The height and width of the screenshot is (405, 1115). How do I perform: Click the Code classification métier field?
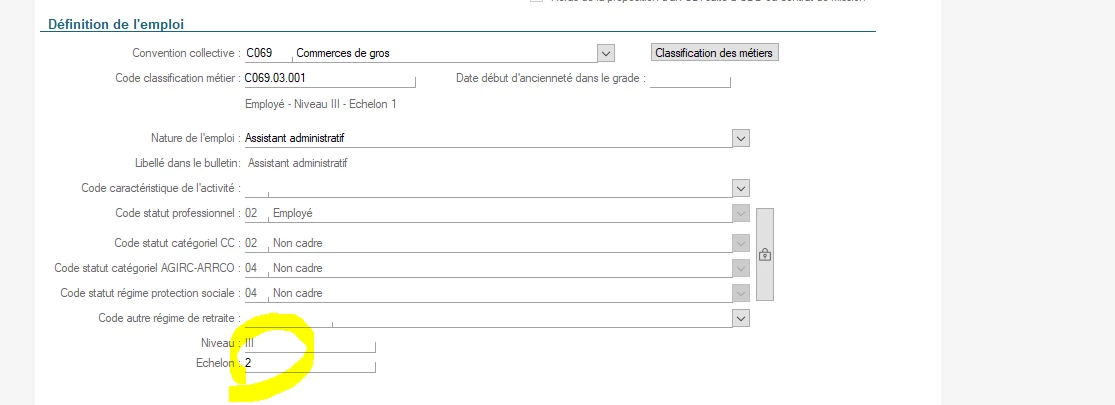[x=328, y=78]
